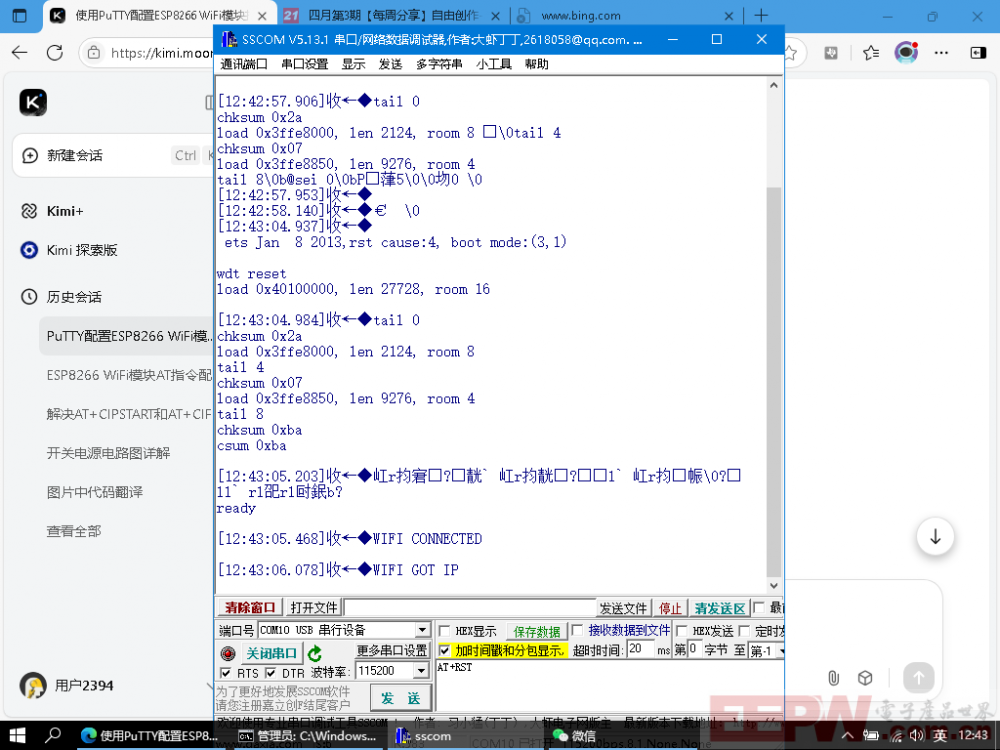Viewport: 1000px width, 750px height.
Task: Open 小工具 menu
Action: [x=494, y=64]
